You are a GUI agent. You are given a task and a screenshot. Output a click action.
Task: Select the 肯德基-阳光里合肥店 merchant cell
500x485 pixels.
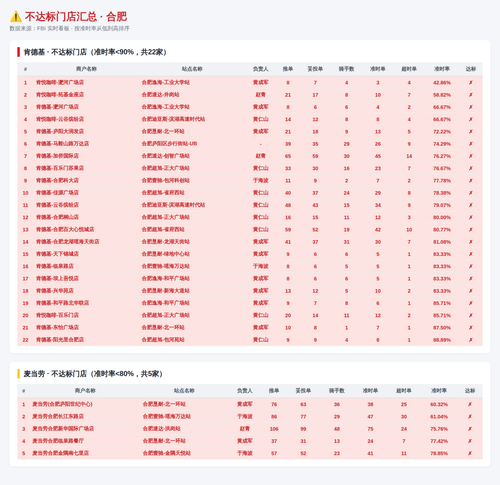click(60, 340)
